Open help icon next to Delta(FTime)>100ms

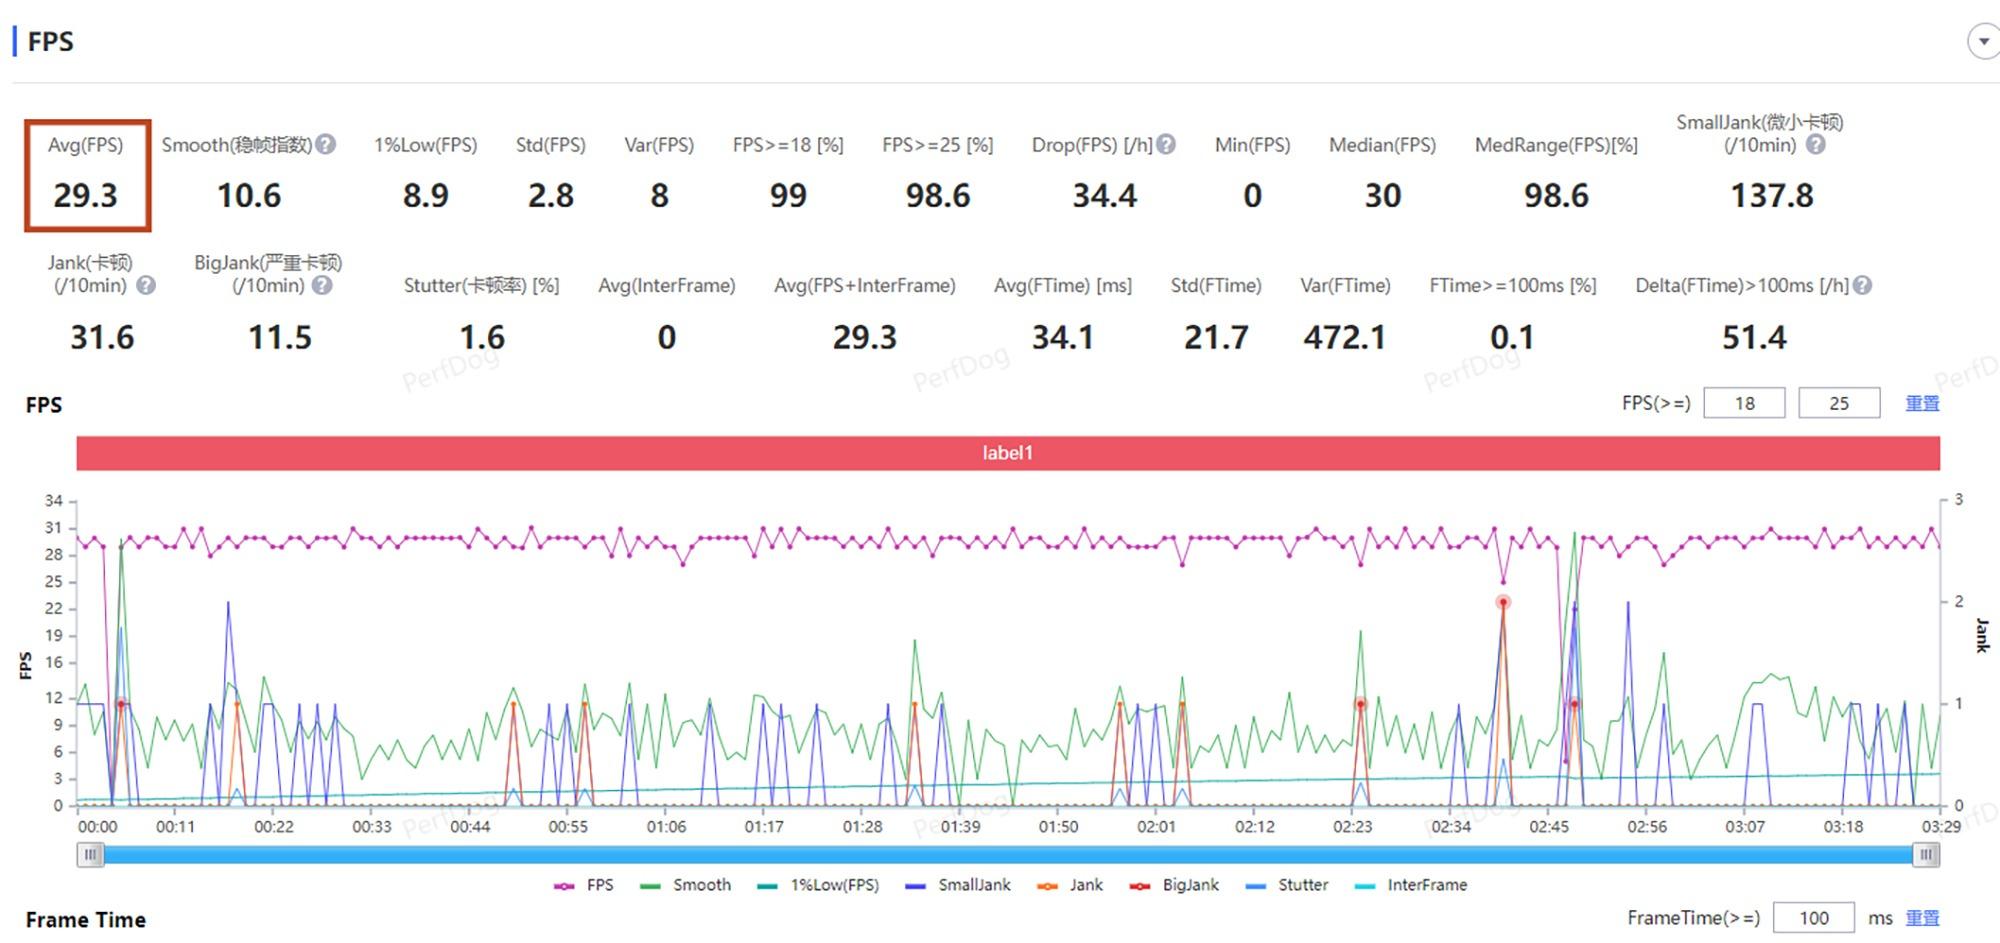1862,286
